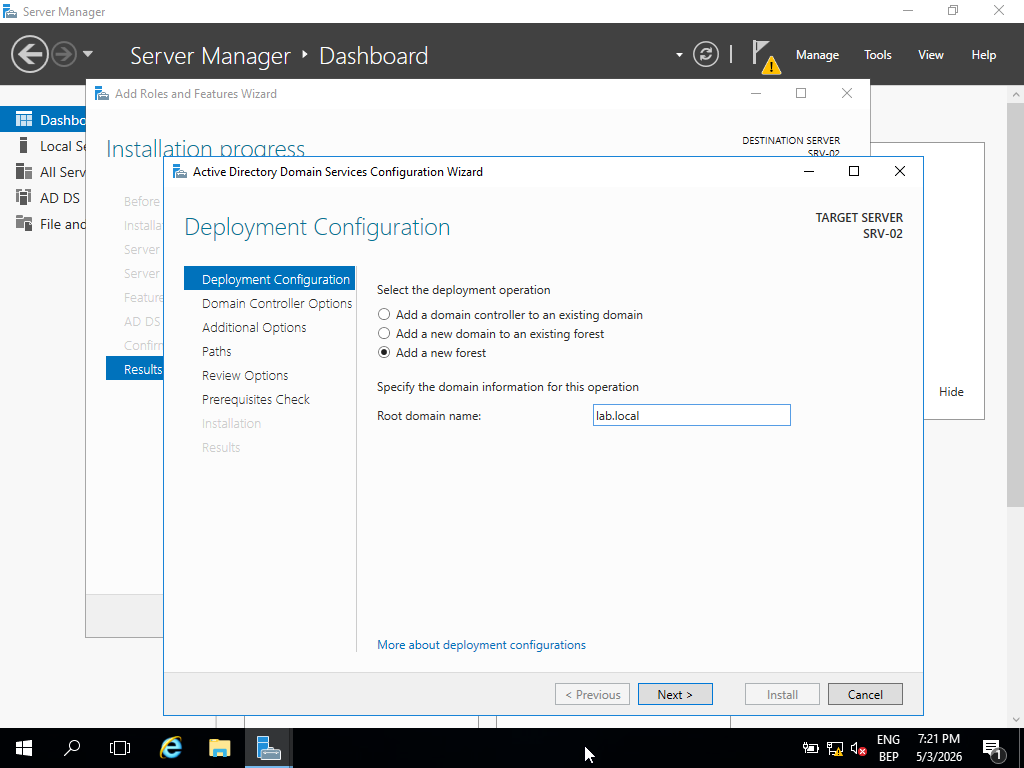The image size is (1024, 768).
Task: Go to Deployment Configuration step
Action: click(269, 279)
